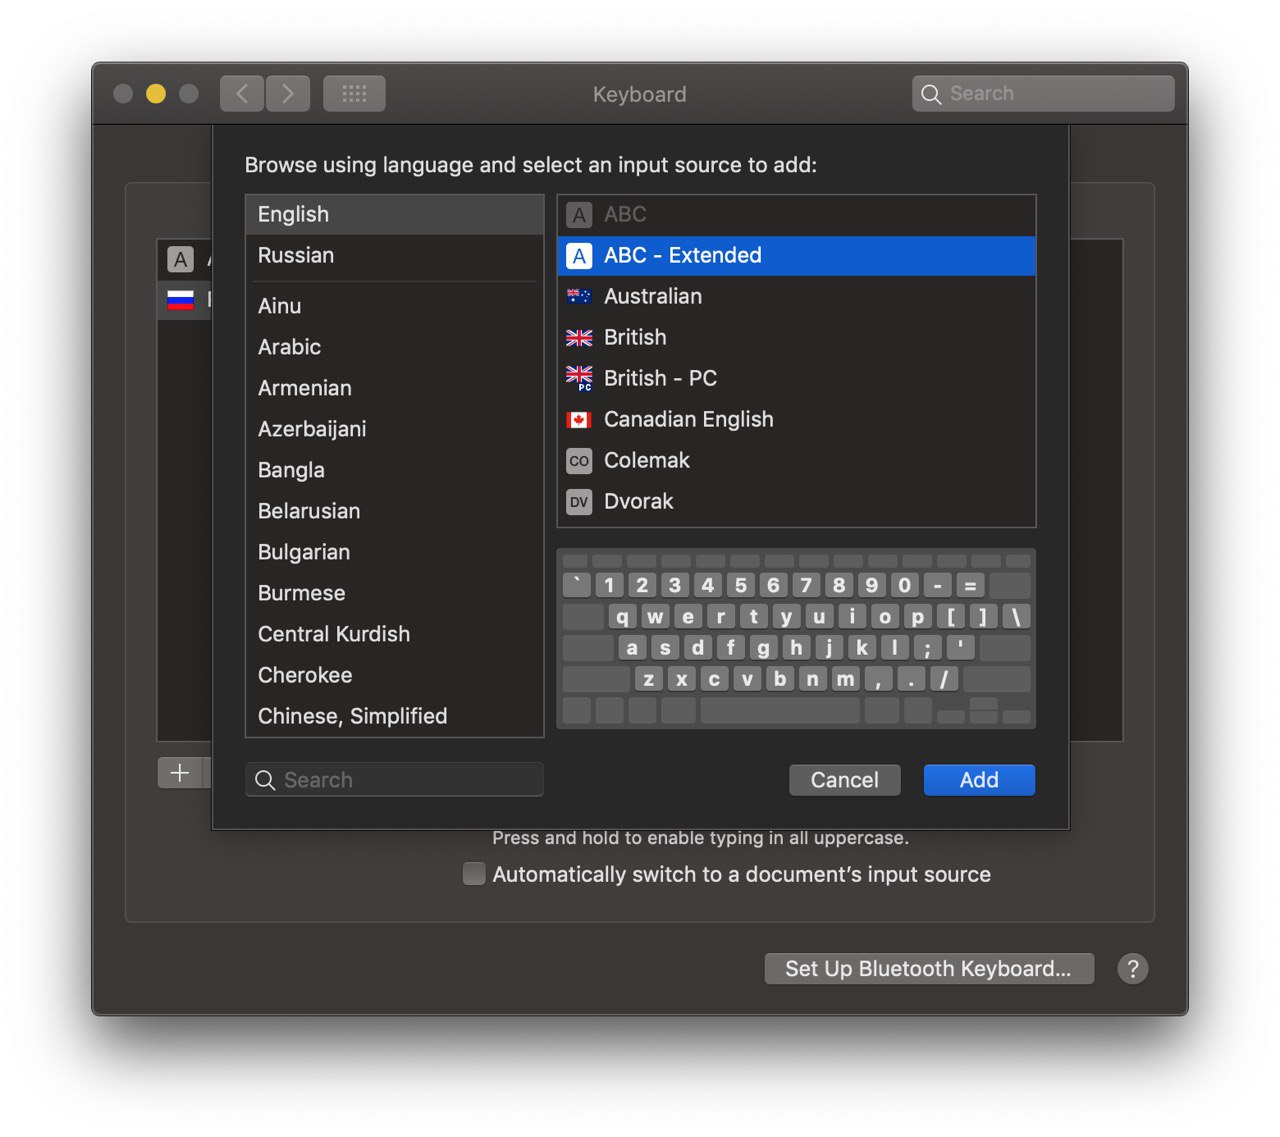This screenshot has height=1137, width=1280.
Task: Click the Australian flag icon
Action: coord(579,297)
